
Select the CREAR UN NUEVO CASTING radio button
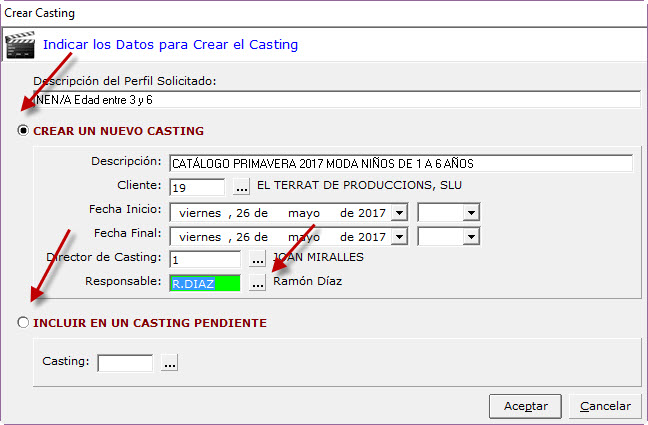pos(23,131)
